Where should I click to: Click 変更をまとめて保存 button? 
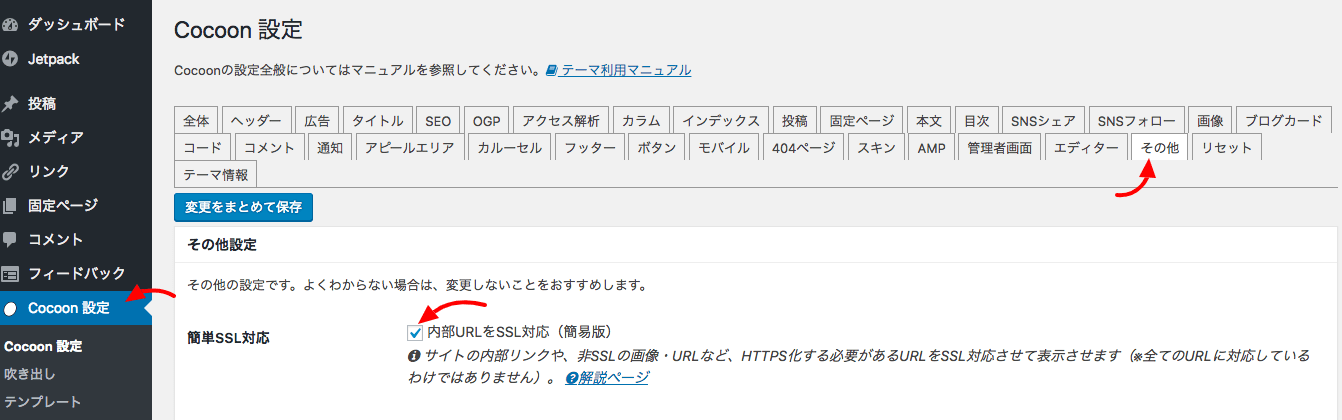click(x=243, y=207)
